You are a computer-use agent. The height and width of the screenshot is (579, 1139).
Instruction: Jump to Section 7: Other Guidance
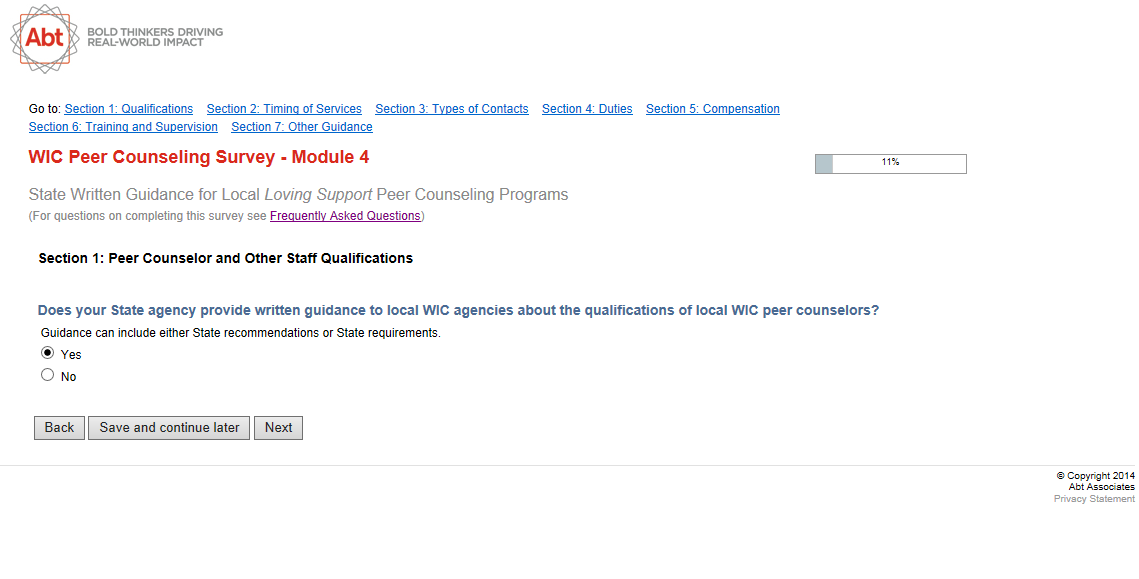[x=301, y=127]
